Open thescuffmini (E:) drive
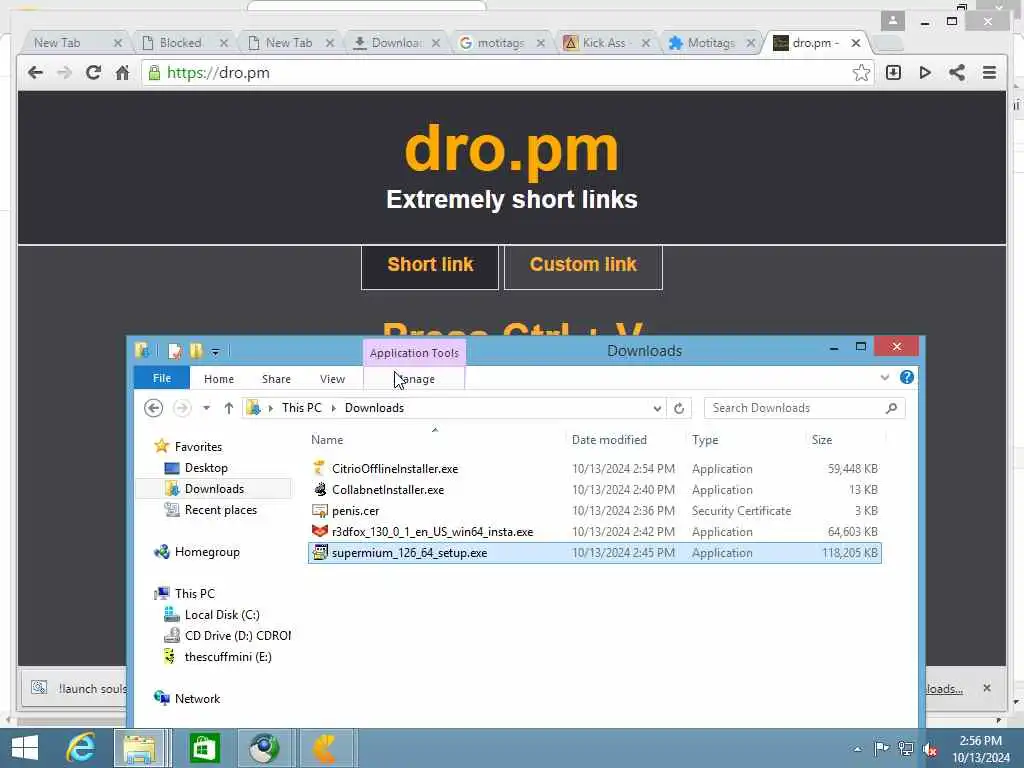This screenshot has width=1024, height=768. tap(227, 657)
